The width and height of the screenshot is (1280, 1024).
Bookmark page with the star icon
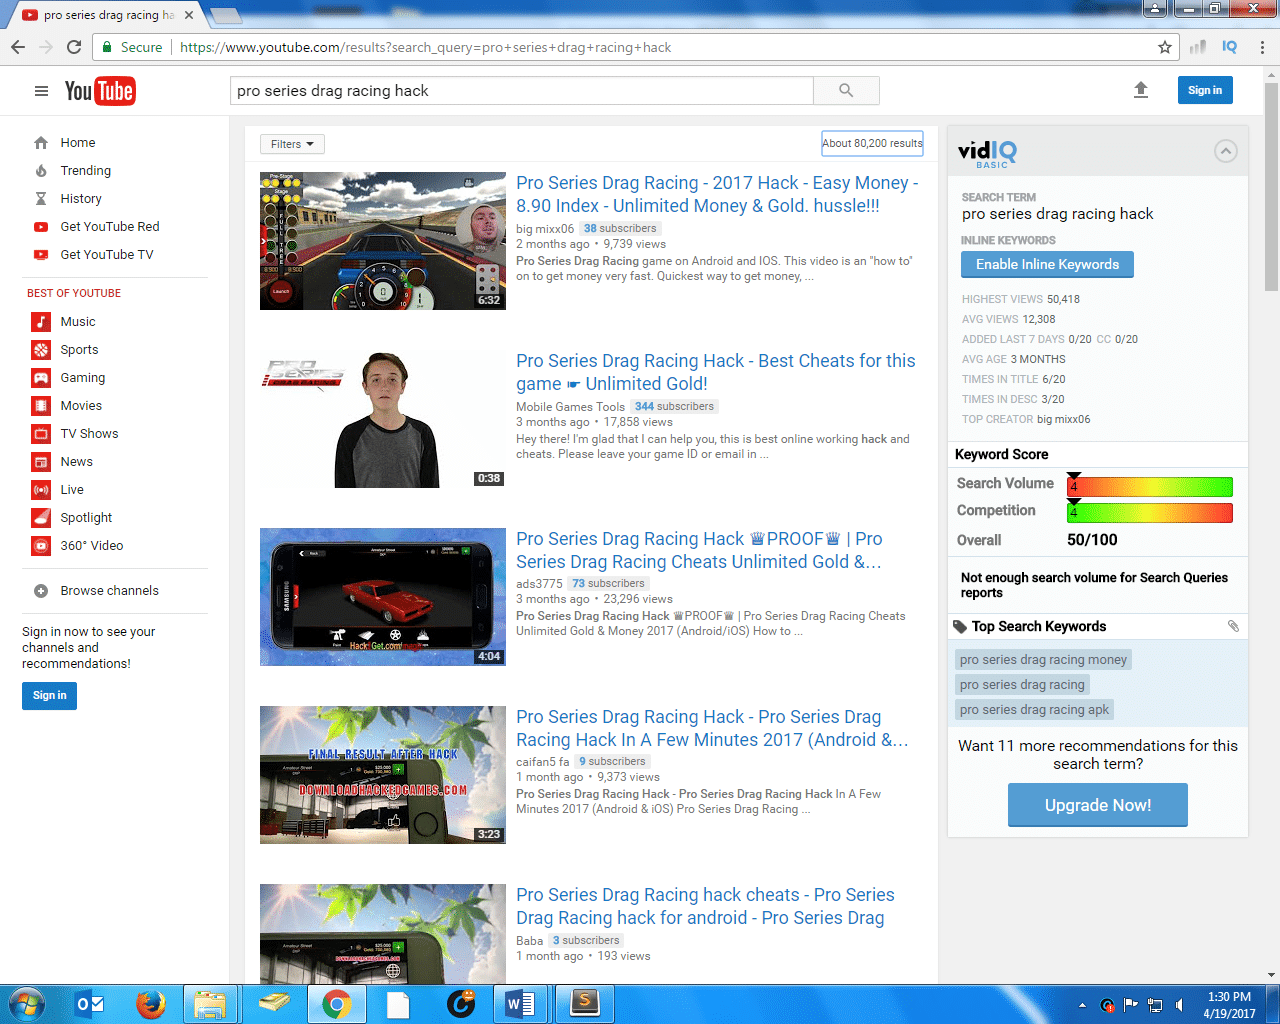1165,47
